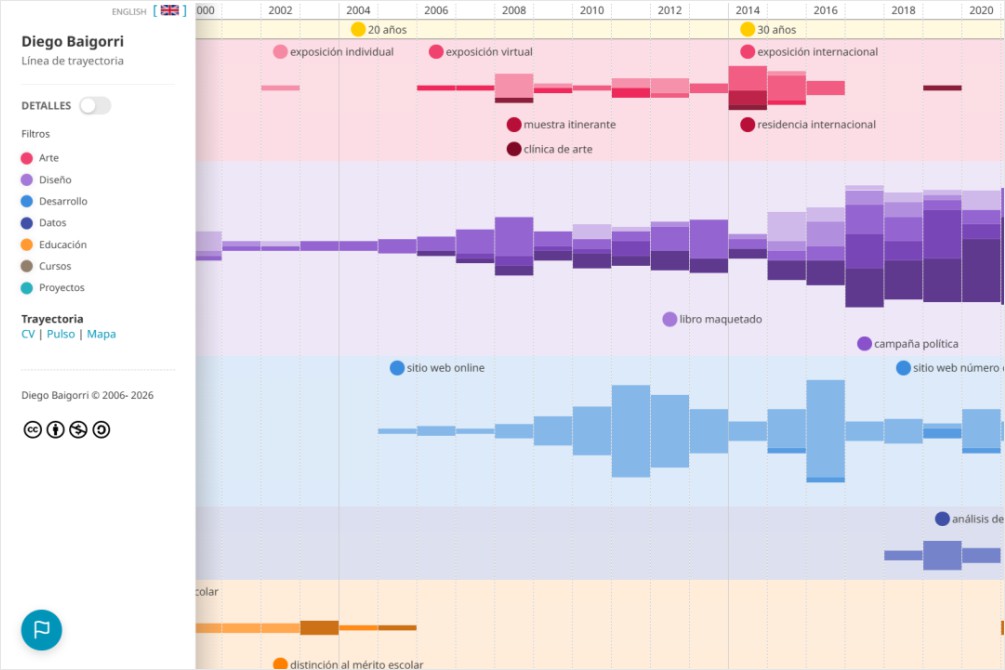
Task: Select the '30 años' milestone marker
Action: 747,29
